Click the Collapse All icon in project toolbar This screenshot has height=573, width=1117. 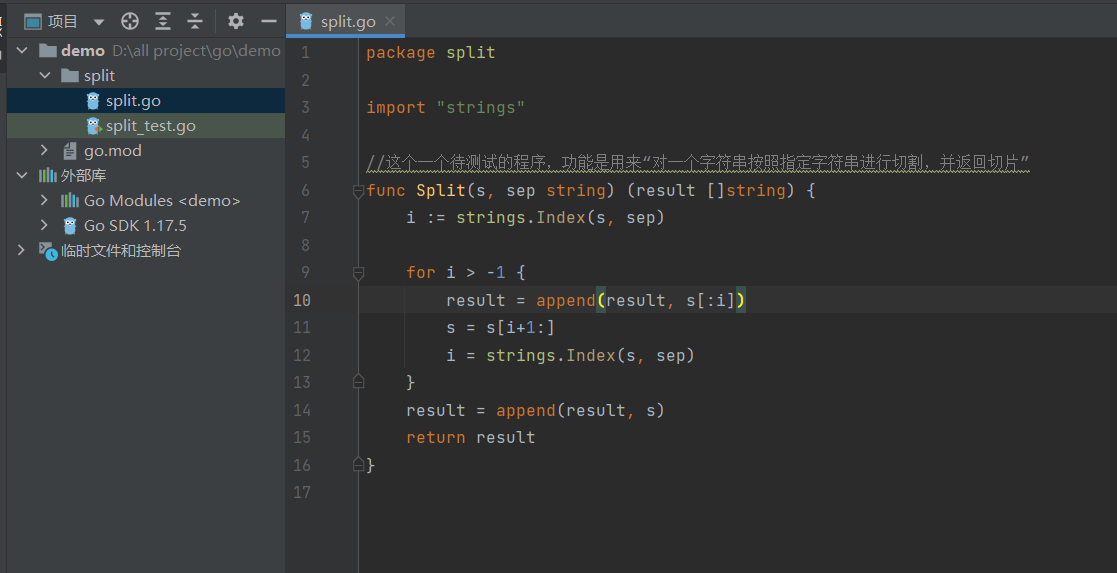coord(195,21)
